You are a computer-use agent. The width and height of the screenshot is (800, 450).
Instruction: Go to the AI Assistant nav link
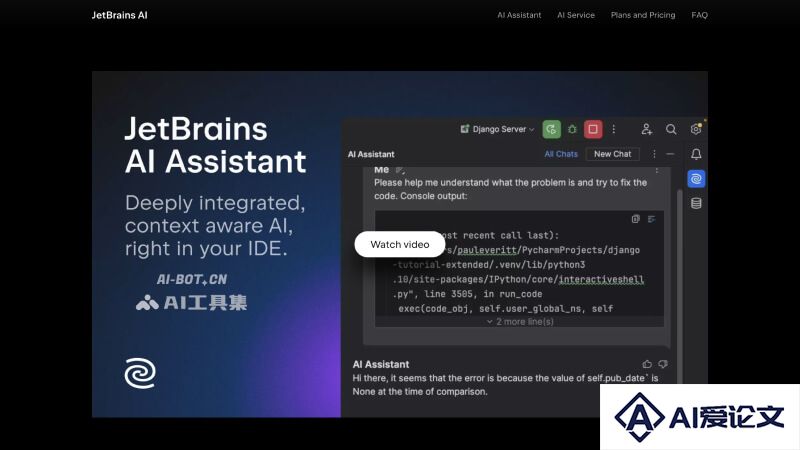point(519,15)
